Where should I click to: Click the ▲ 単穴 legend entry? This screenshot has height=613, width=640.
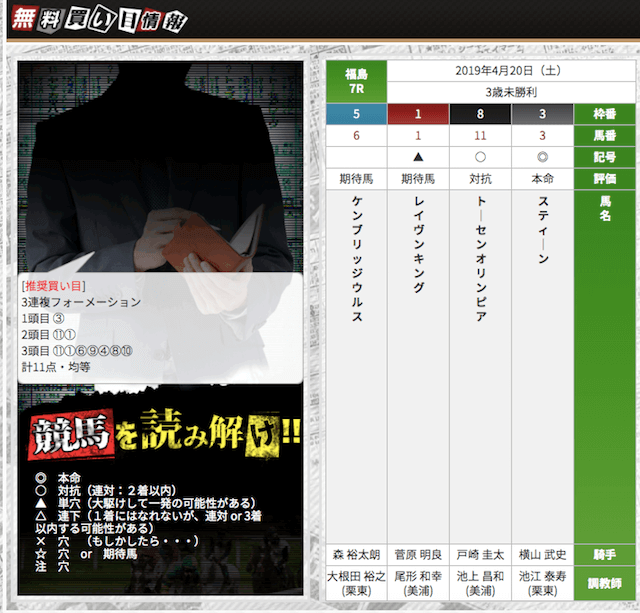click(x=145, y=503)
